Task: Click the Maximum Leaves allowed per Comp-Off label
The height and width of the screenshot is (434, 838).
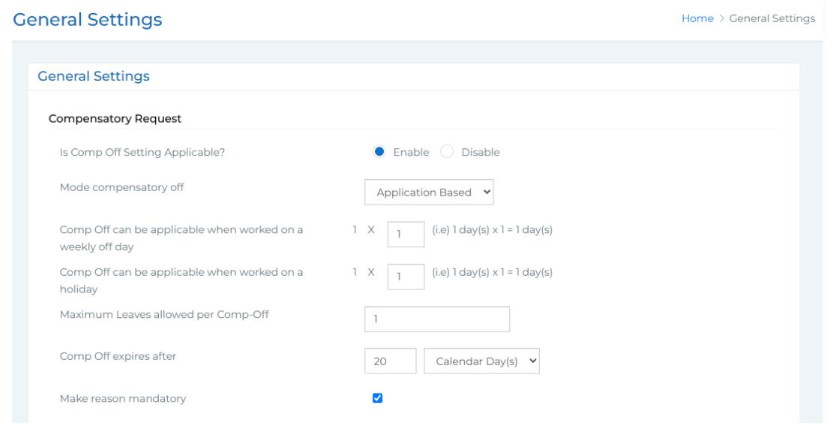Action: 164,315
